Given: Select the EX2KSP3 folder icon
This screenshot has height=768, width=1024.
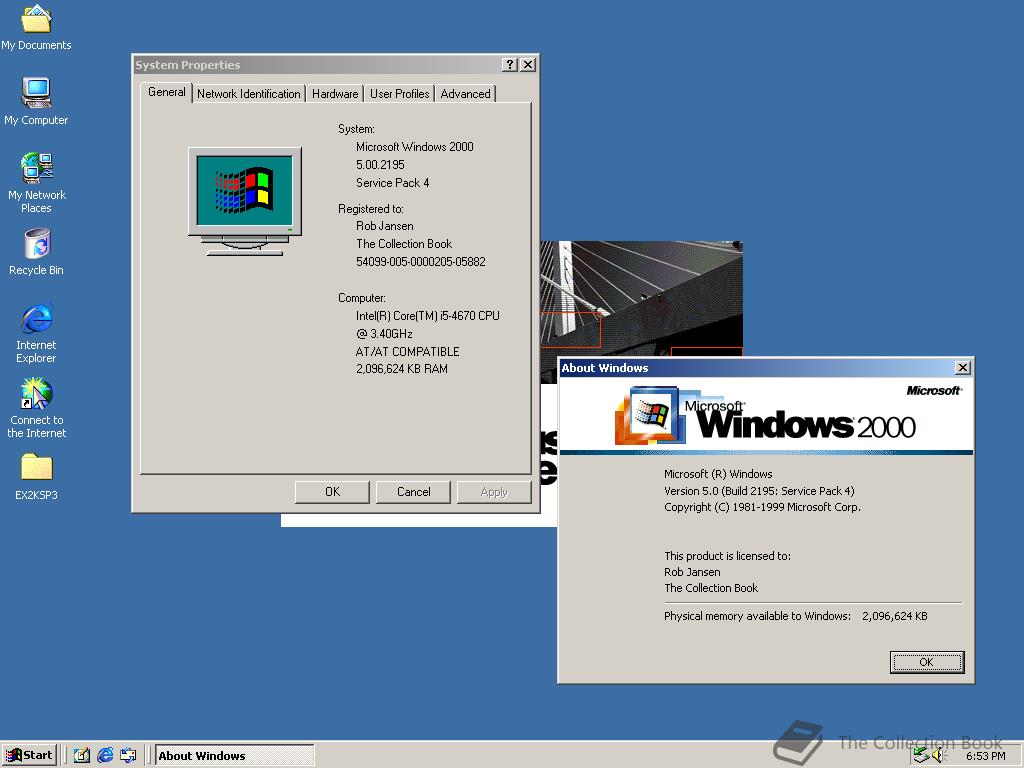Looking at the screenshot, I should tap(37, 476).
